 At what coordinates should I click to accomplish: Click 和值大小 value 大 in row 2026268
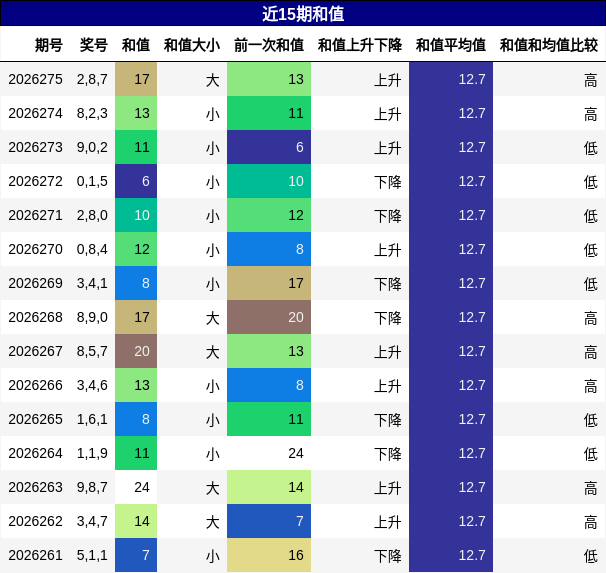click(x=213, y=318)
